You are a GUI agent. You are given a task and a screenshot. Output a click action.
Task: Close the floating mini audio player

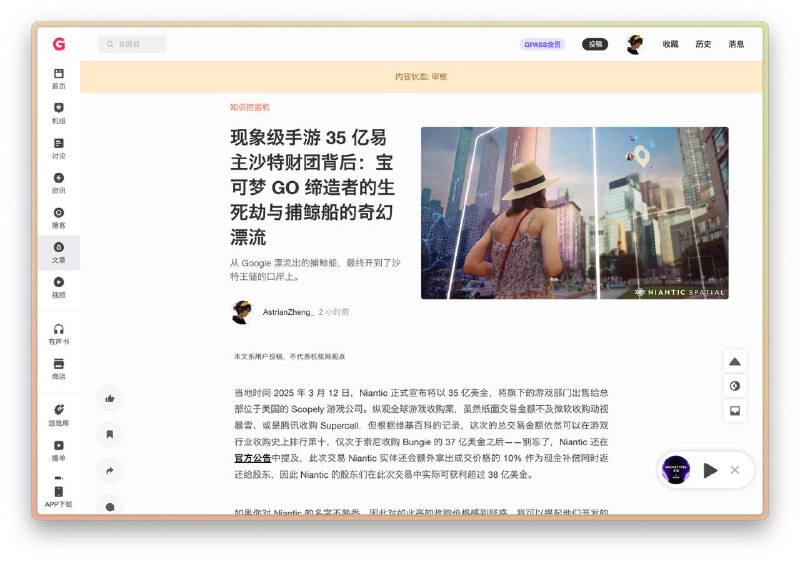735,470
